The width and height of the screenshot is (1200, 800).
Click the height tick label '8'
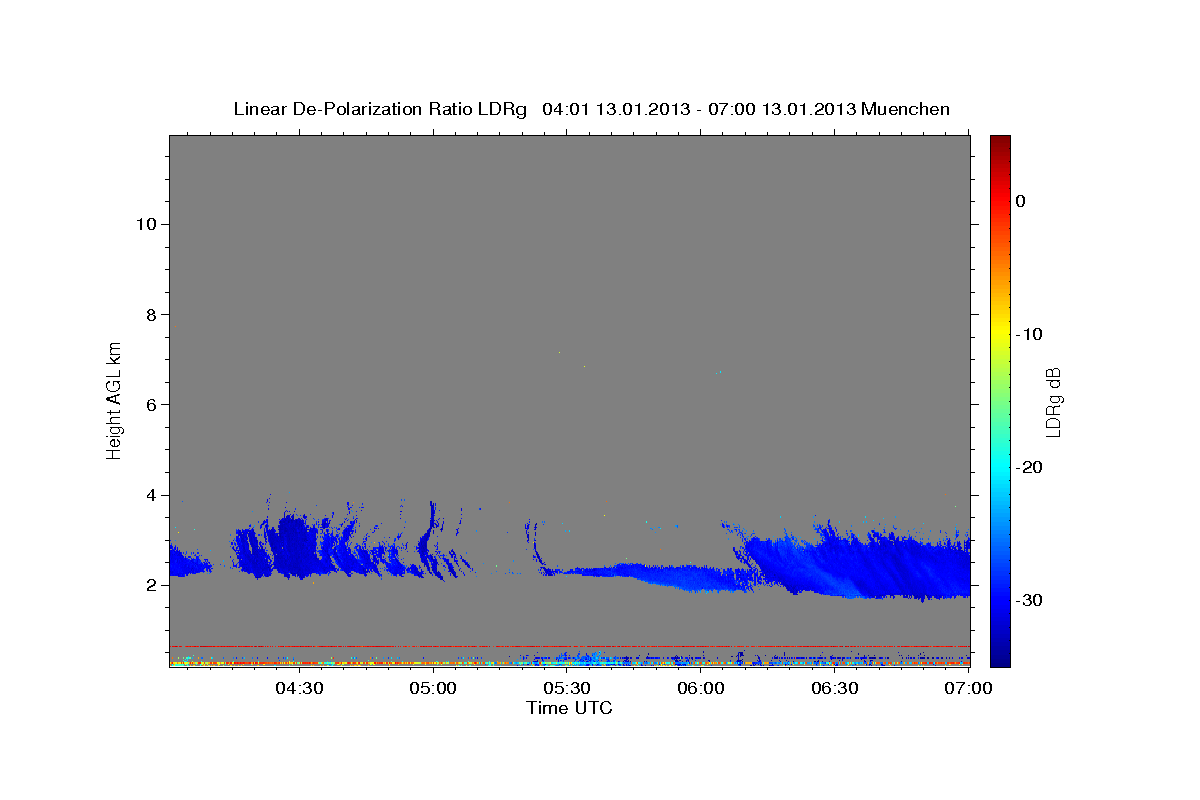[150, 314]
